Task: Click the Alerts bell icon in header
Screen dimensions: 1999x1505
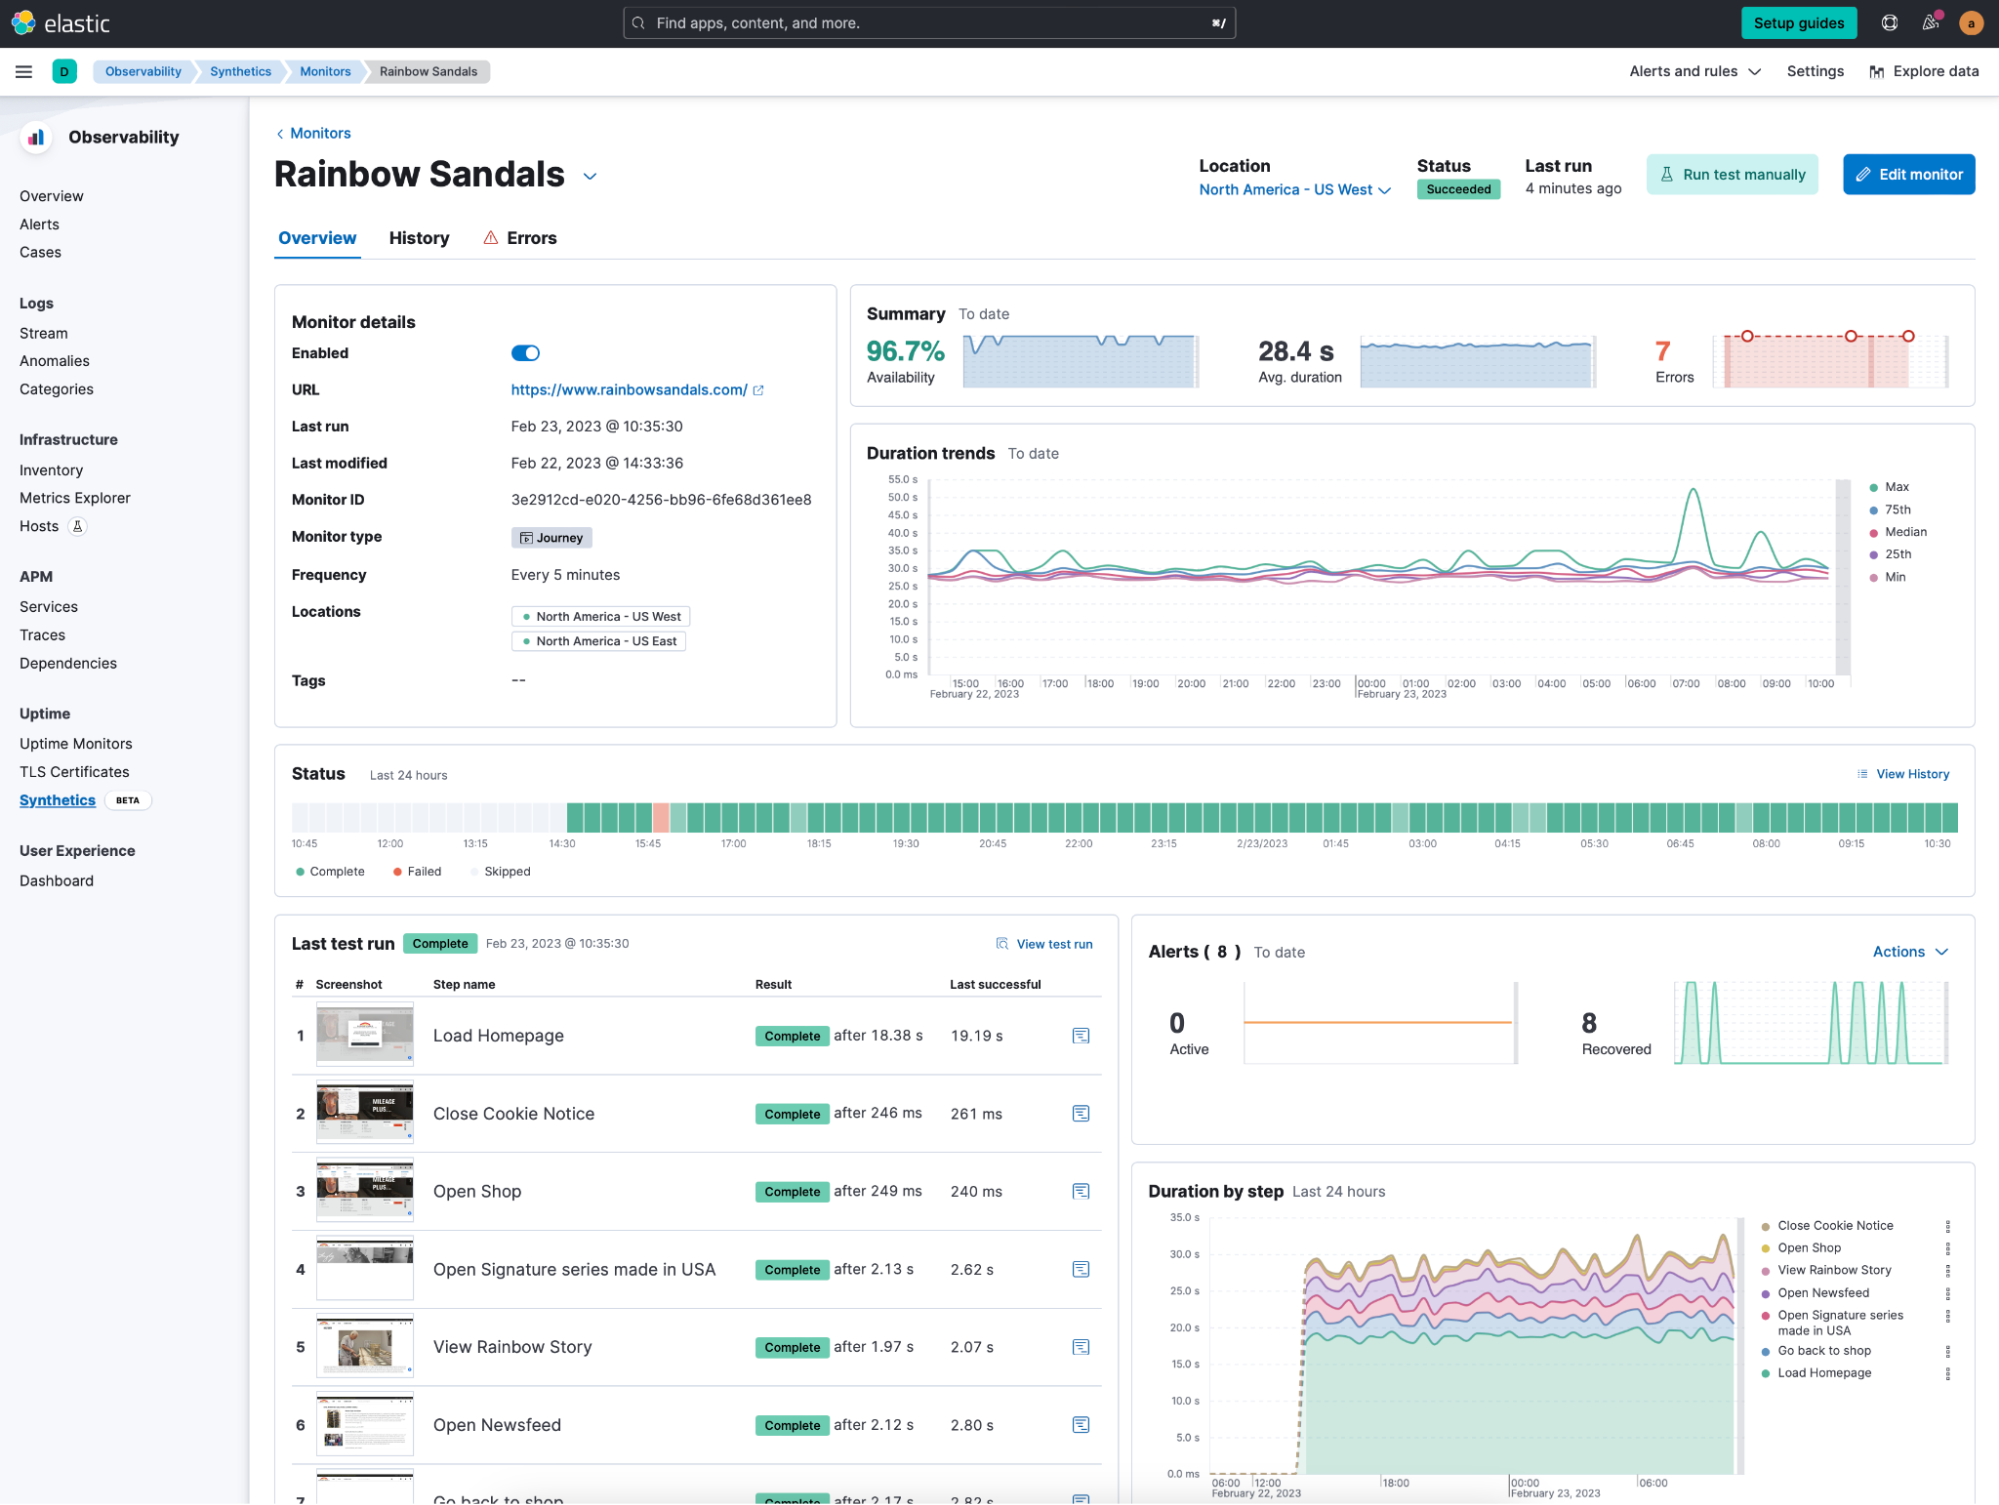Action: (x=1929, y=22)
